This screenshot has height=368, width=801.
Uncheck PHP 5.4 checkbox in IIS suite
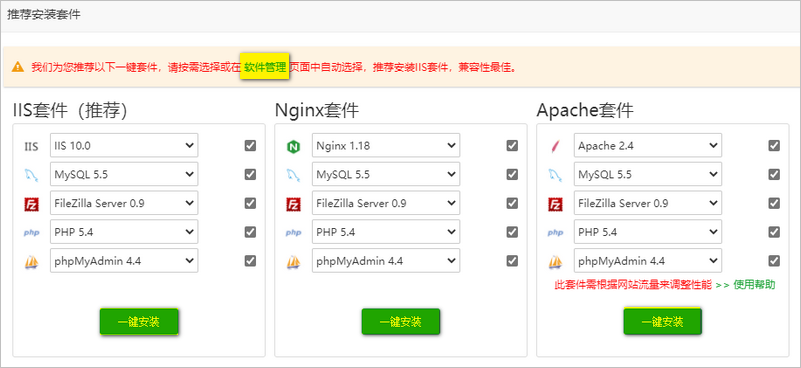coord(250,232)
